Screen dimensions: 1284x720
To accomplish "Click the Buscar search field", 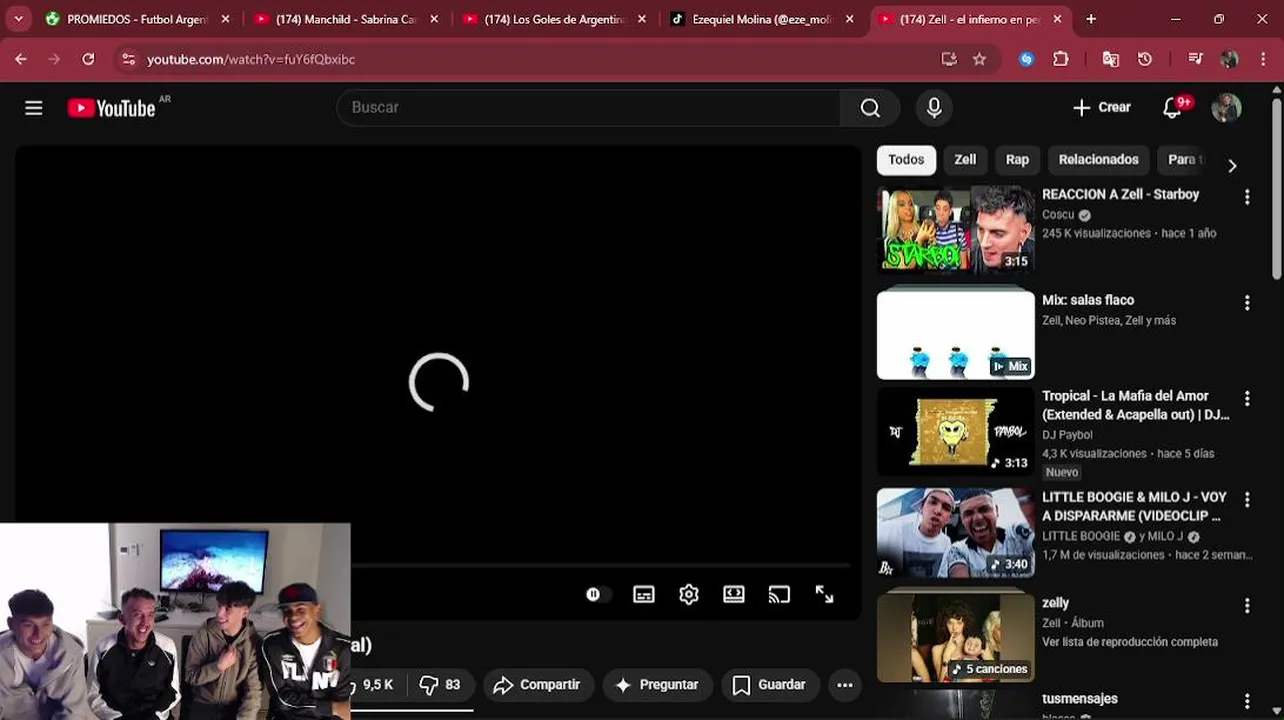I will point(590,108).
